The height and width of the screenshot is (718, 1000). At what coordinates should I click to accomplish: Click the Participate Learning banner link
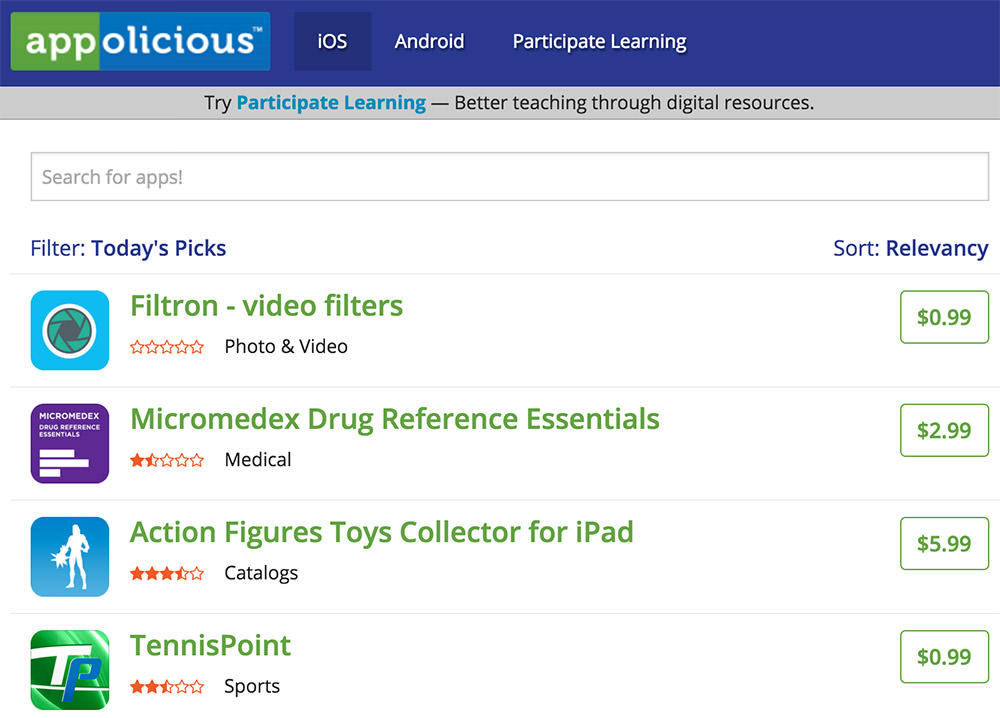331,102
